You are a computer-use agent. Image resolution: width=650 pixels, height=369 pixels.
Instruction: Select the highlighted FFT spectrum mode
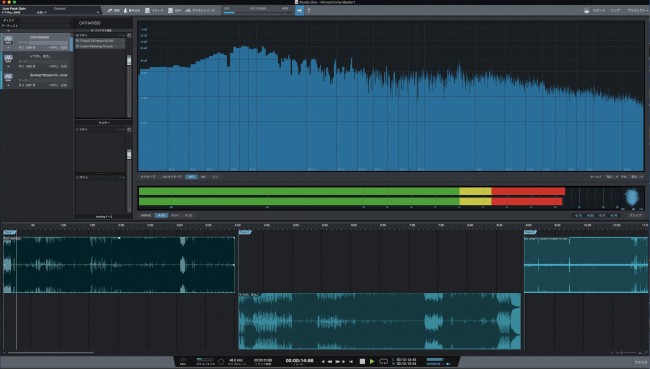point(191,177)
